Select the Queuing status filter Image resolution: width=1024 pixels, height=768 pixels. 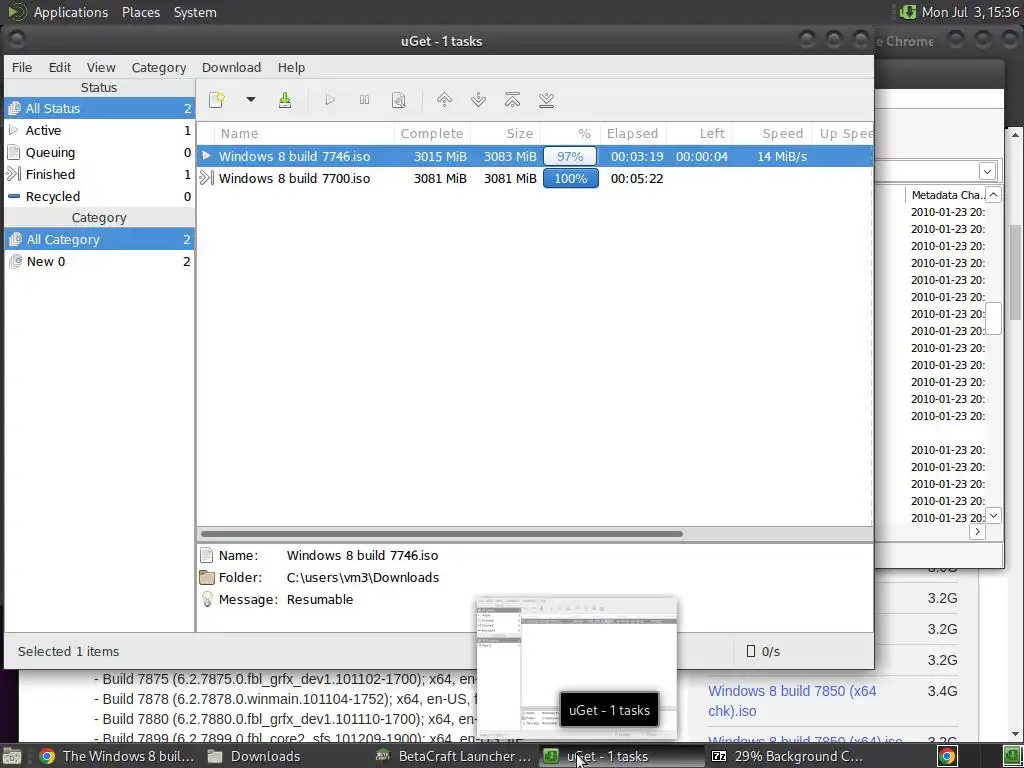[x=99, y=153]
